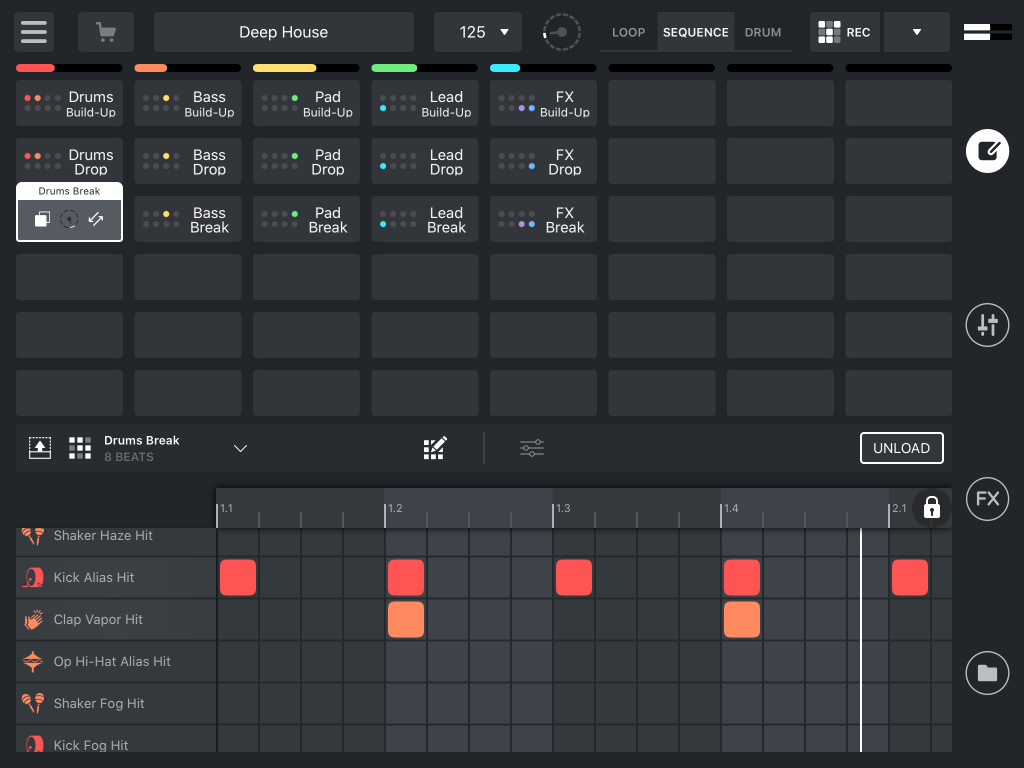Image resolution: width=1024 pixels, height=768 pixels.
Task: Open the pattern edit icon in the bottom bar
Action: (435, 447)
